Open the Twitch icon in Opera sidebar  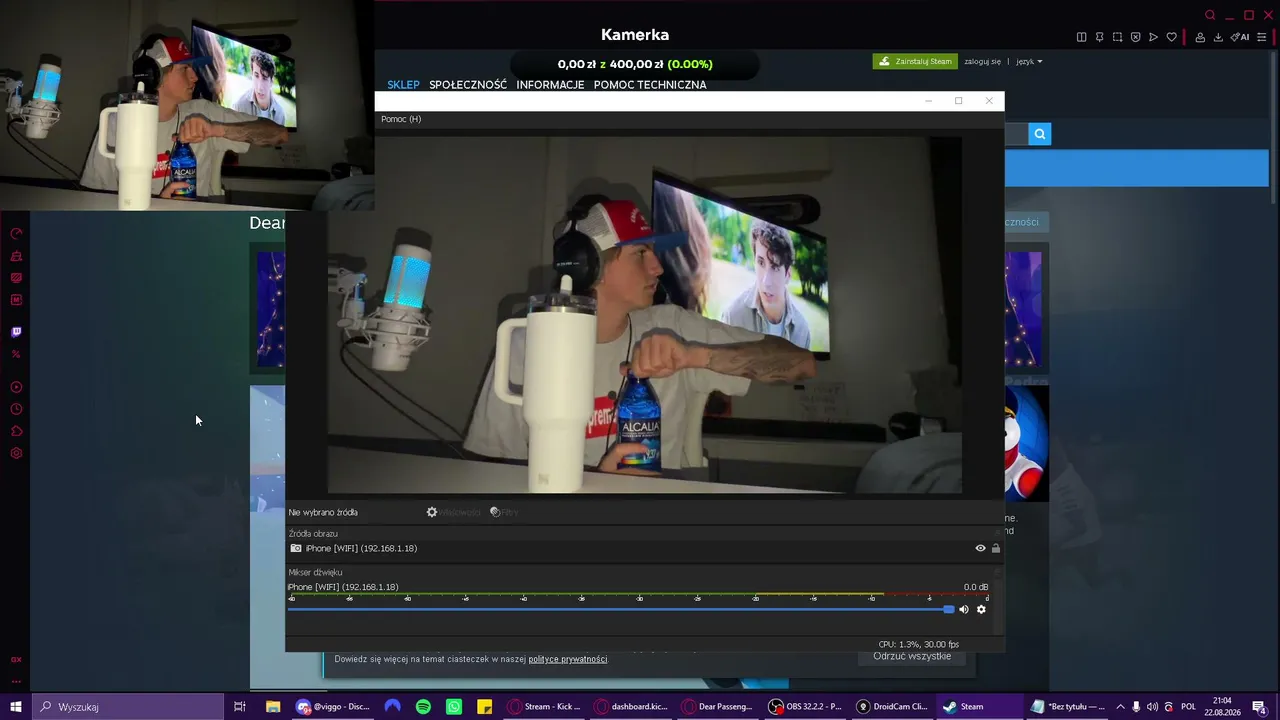pos(16,332)
